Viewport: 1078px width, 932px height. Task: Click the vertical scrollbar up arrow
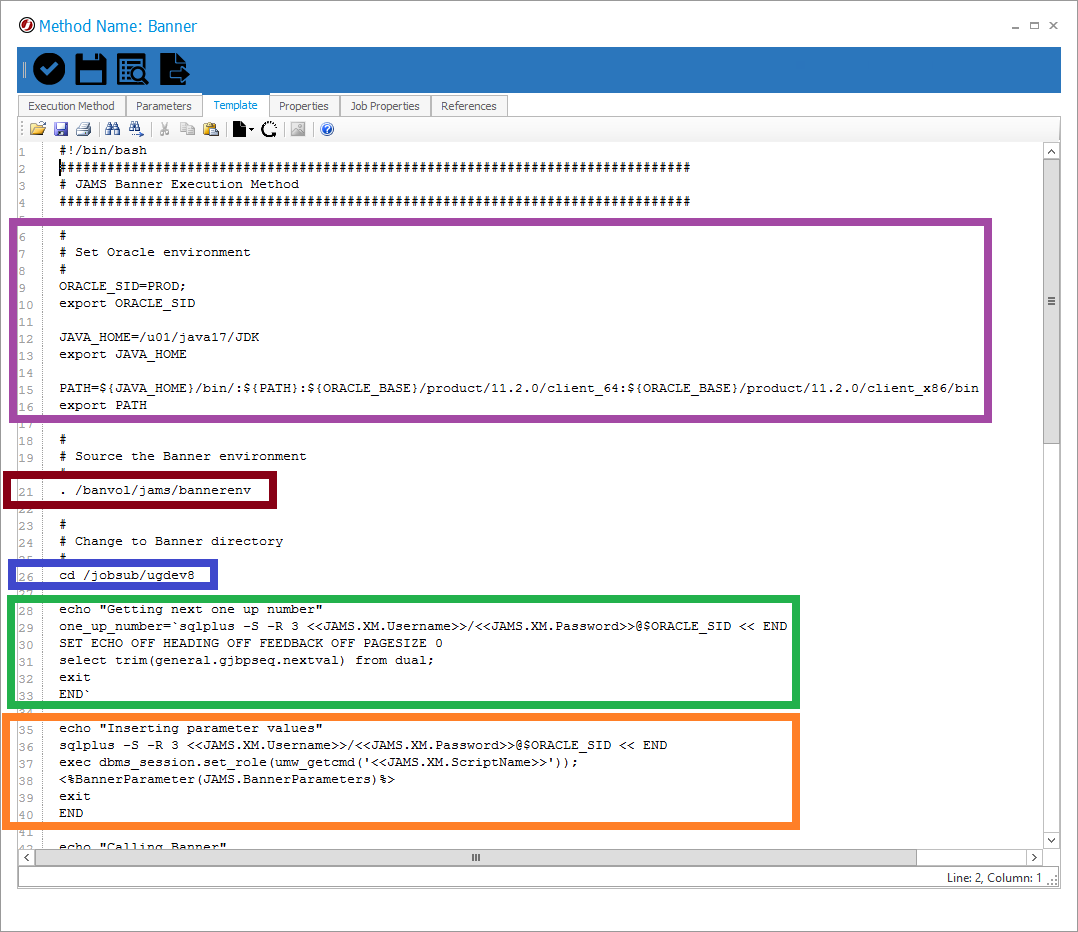[x=1051, y=151]
